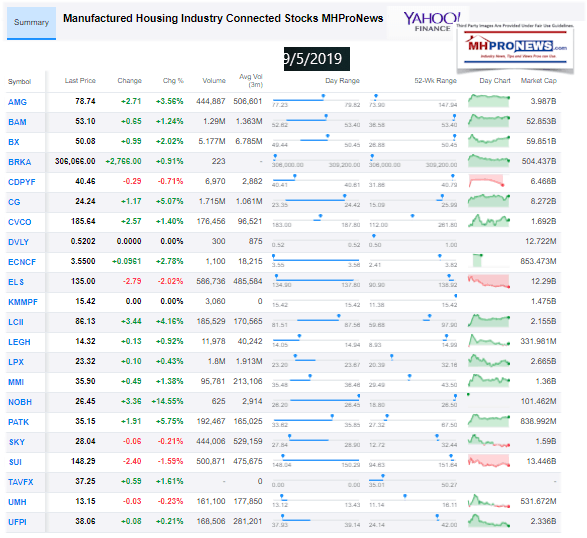The width and height of the screenshot is (587, 538).
Task: Sort by the Volume column header
Action: pyautogui.click(x=214, y=80)
